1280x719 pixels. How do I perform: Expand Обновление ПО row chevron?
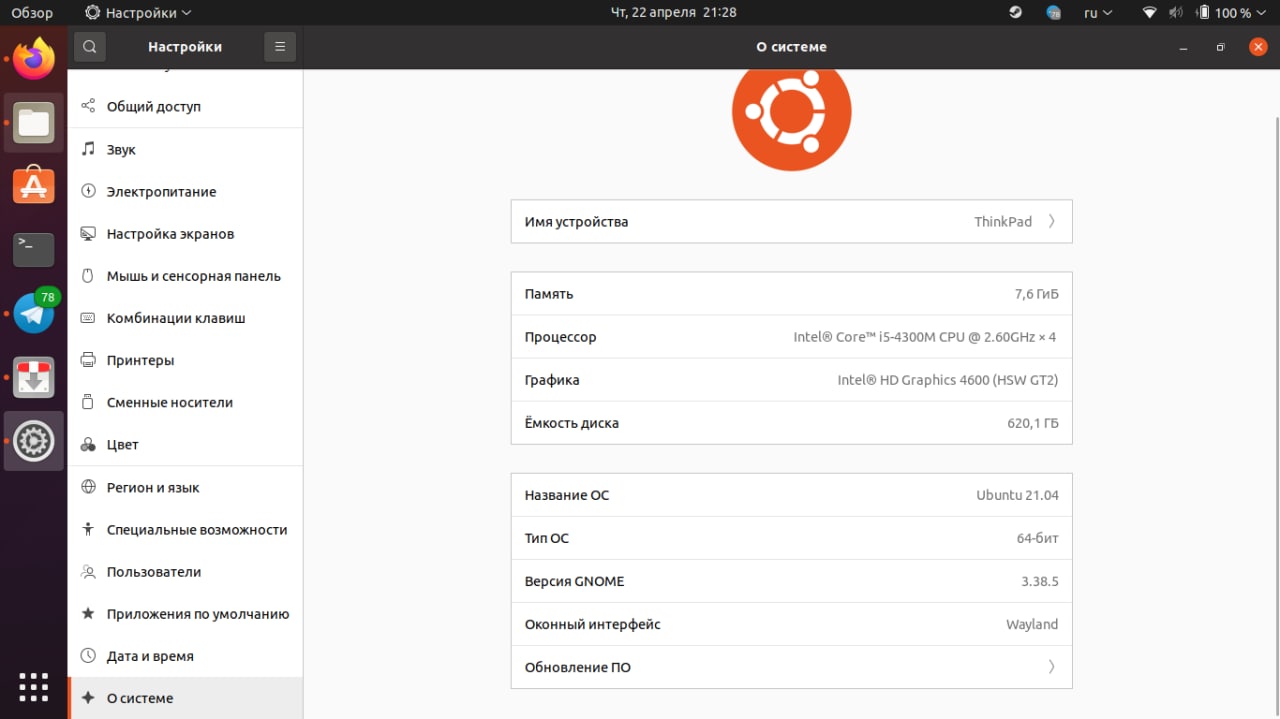[1051, 666]
